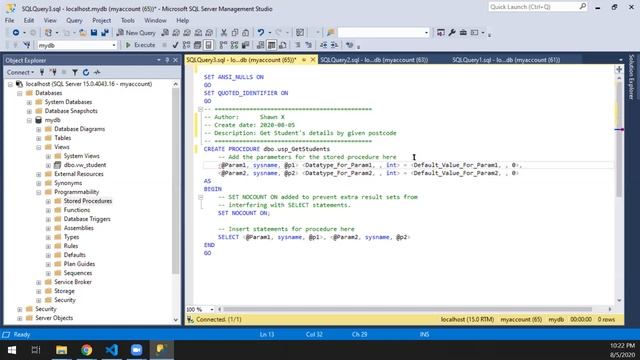Click the Properties wrench icon in the toolbar

tap(452, 33)
